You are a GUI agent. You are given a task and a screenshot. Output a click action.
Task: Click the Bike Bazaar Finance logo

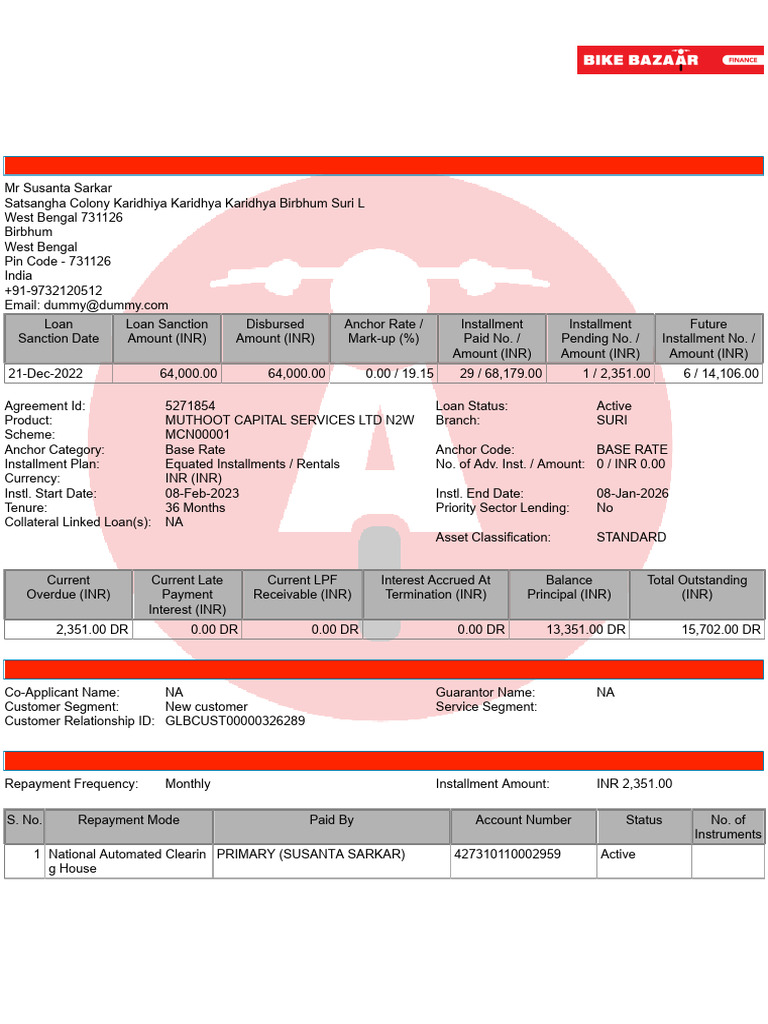tap(670, 59)
